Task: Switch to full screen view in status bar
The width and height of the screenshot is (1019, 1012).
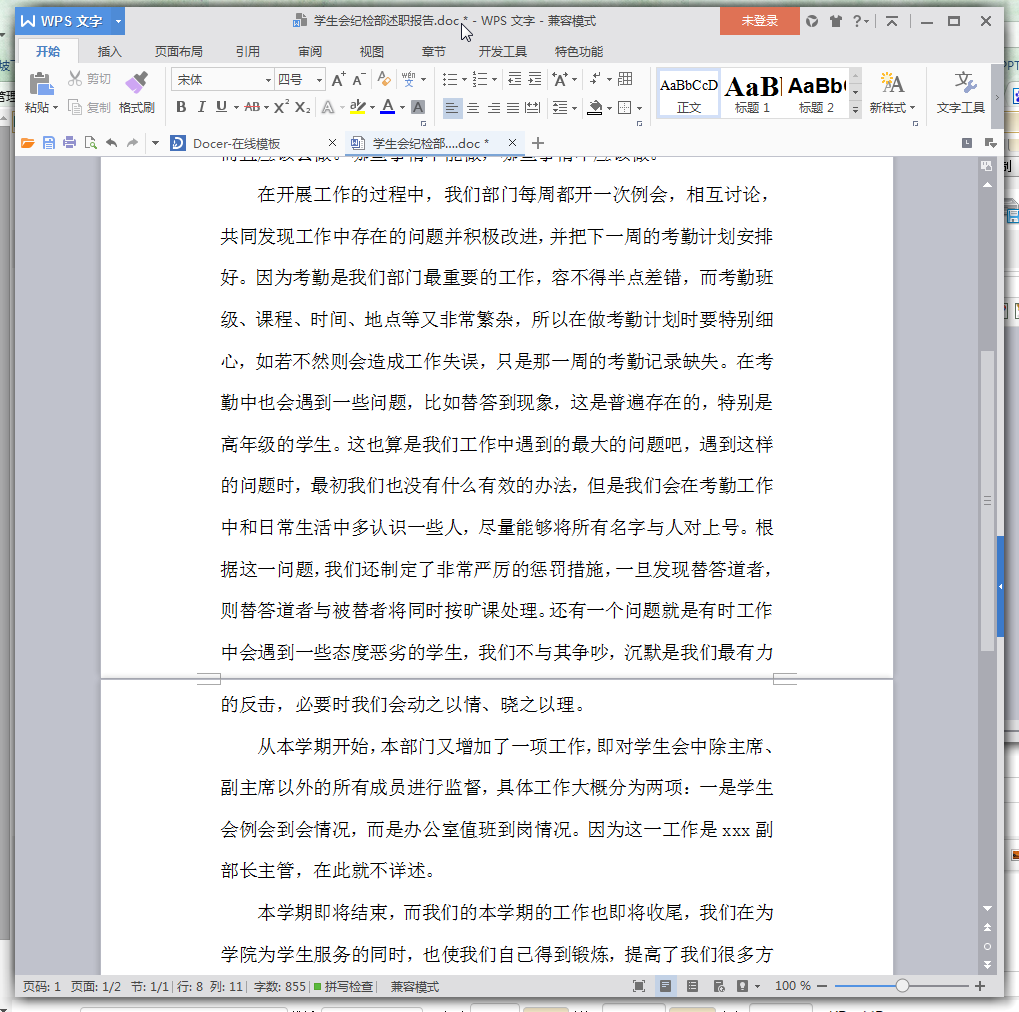Action: point(639,986)
